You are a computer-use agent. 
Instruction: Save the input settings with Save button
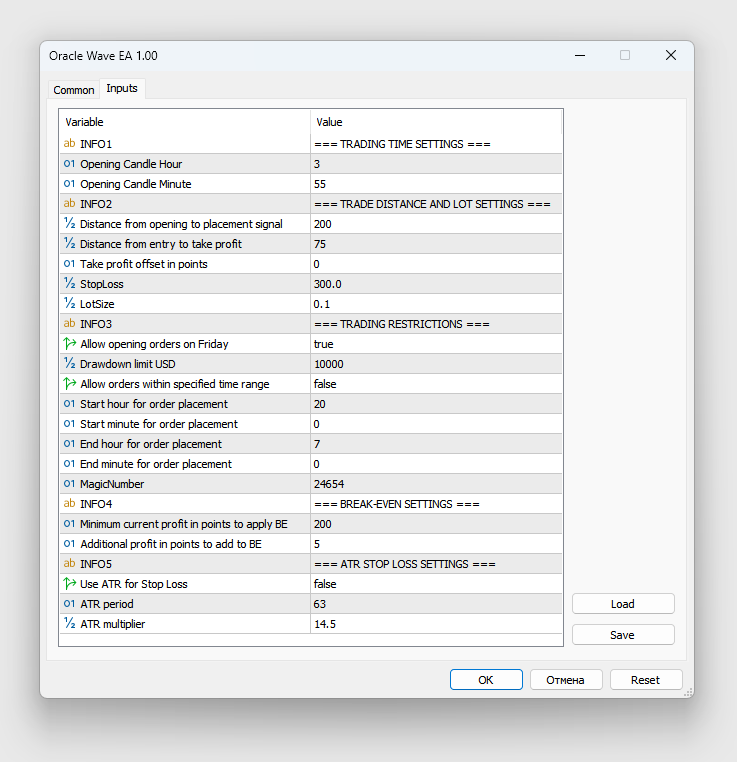click(x=623, y=635)
